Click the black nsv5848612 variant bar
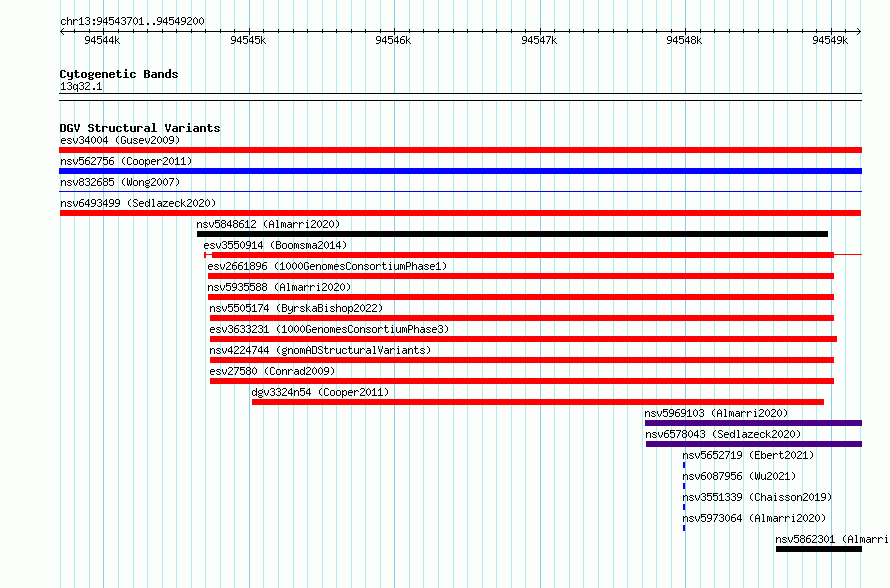 (x=513, y=234)
